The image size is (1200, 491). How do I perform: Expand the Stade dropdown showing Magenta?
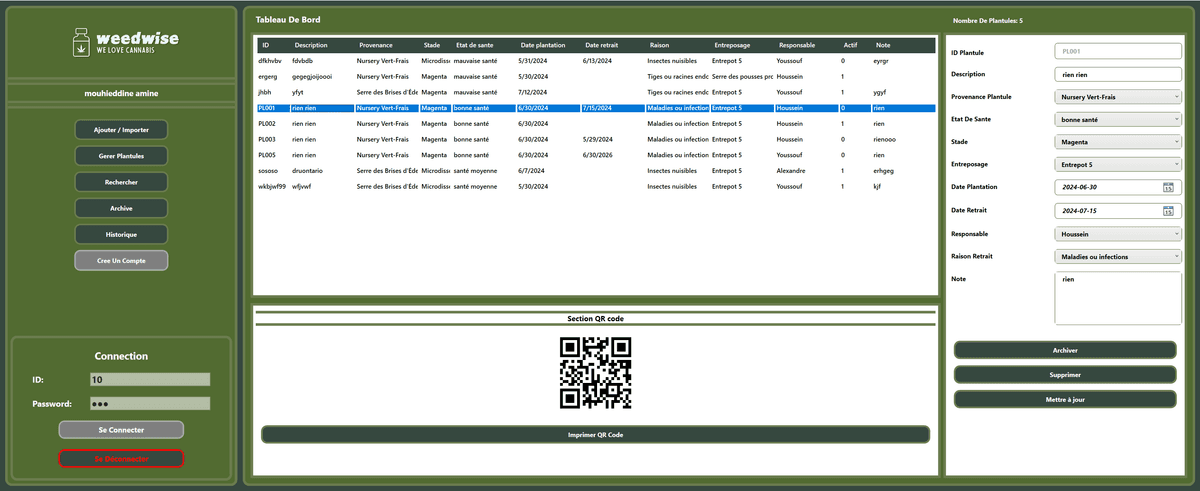(1118, 142)
